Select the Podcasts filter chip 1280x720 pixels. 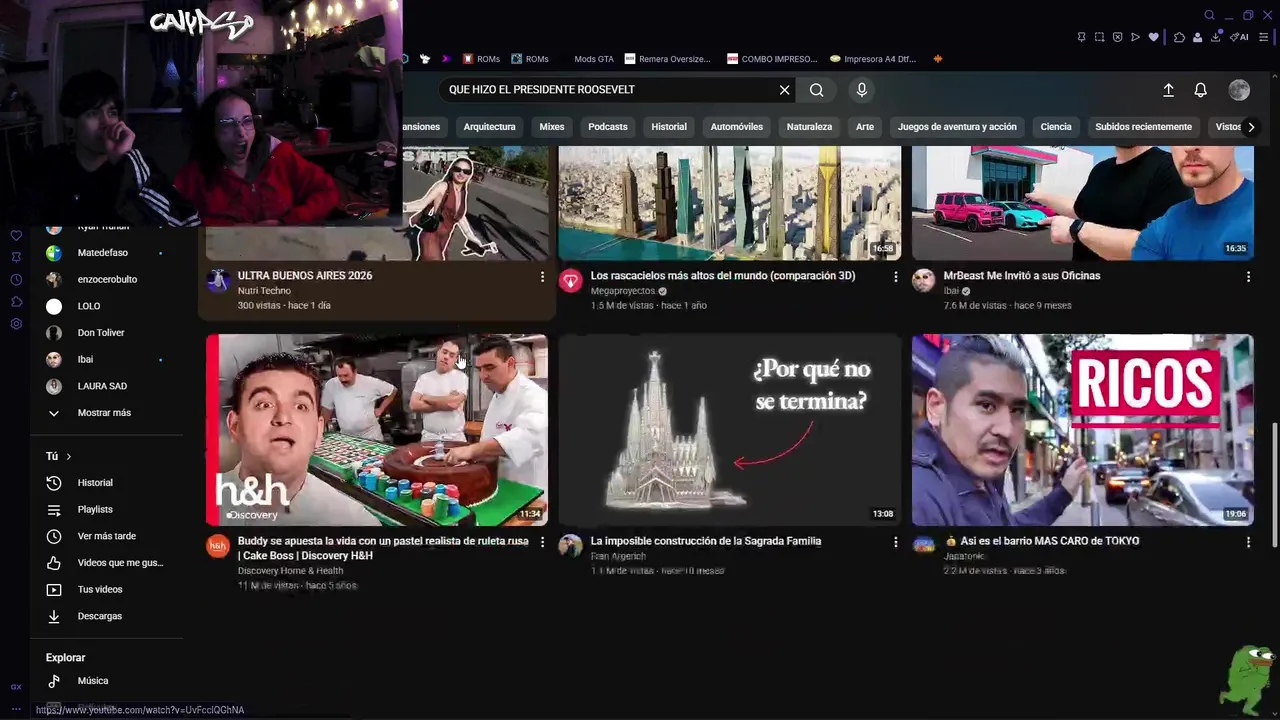point(608,127)
